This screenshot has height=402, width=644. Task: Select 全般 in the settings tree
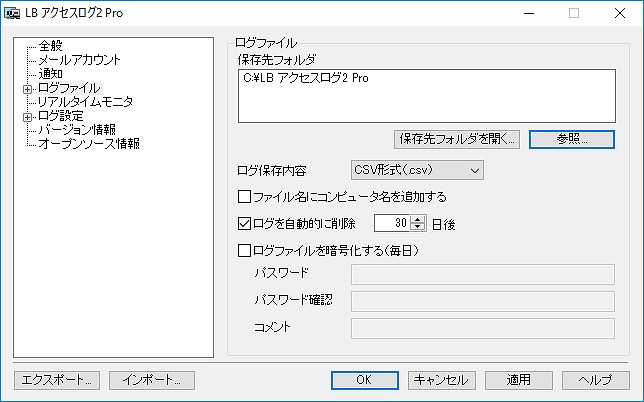51,46
